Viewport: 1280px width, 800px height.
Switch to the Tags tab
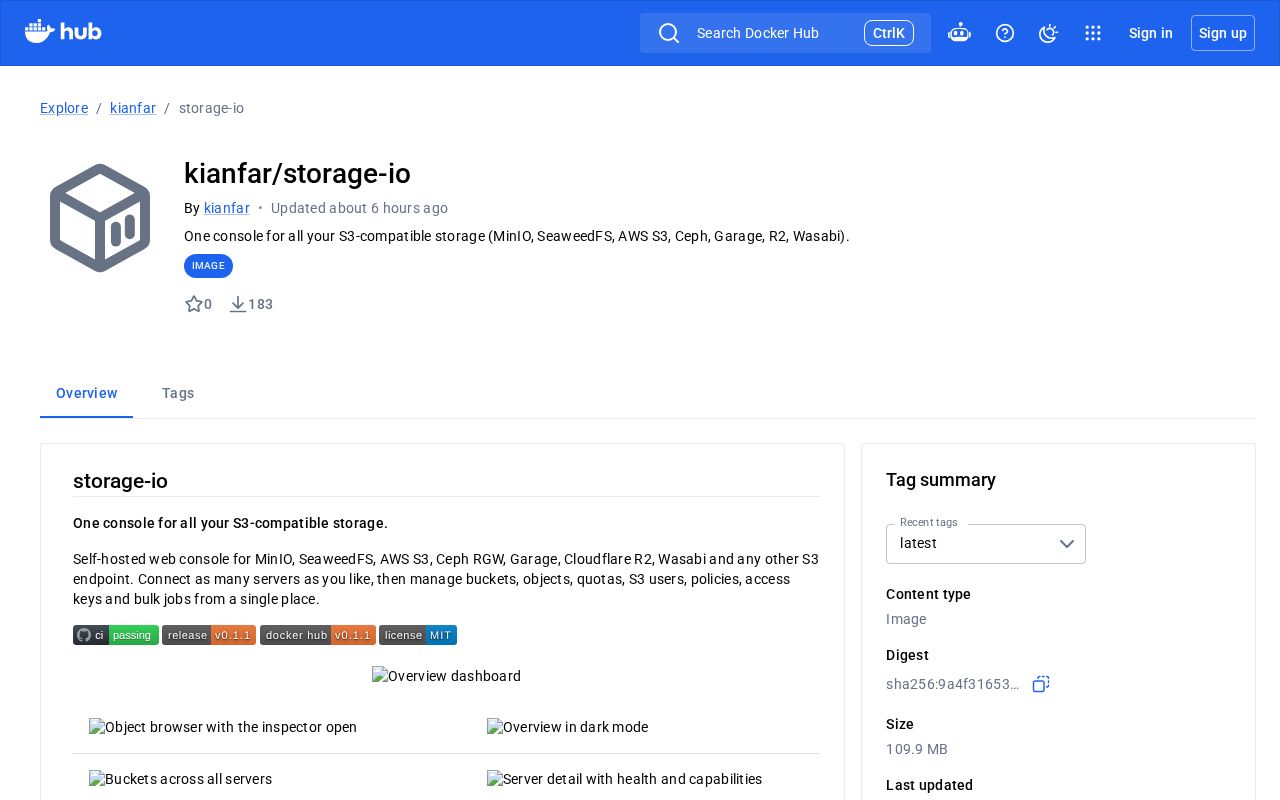point(178,393)
